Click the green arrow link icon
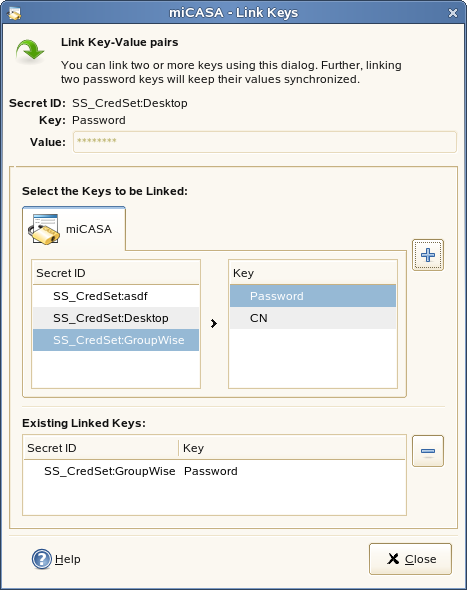Viewport: 467px width, 590px height. (x=30, y=50)
